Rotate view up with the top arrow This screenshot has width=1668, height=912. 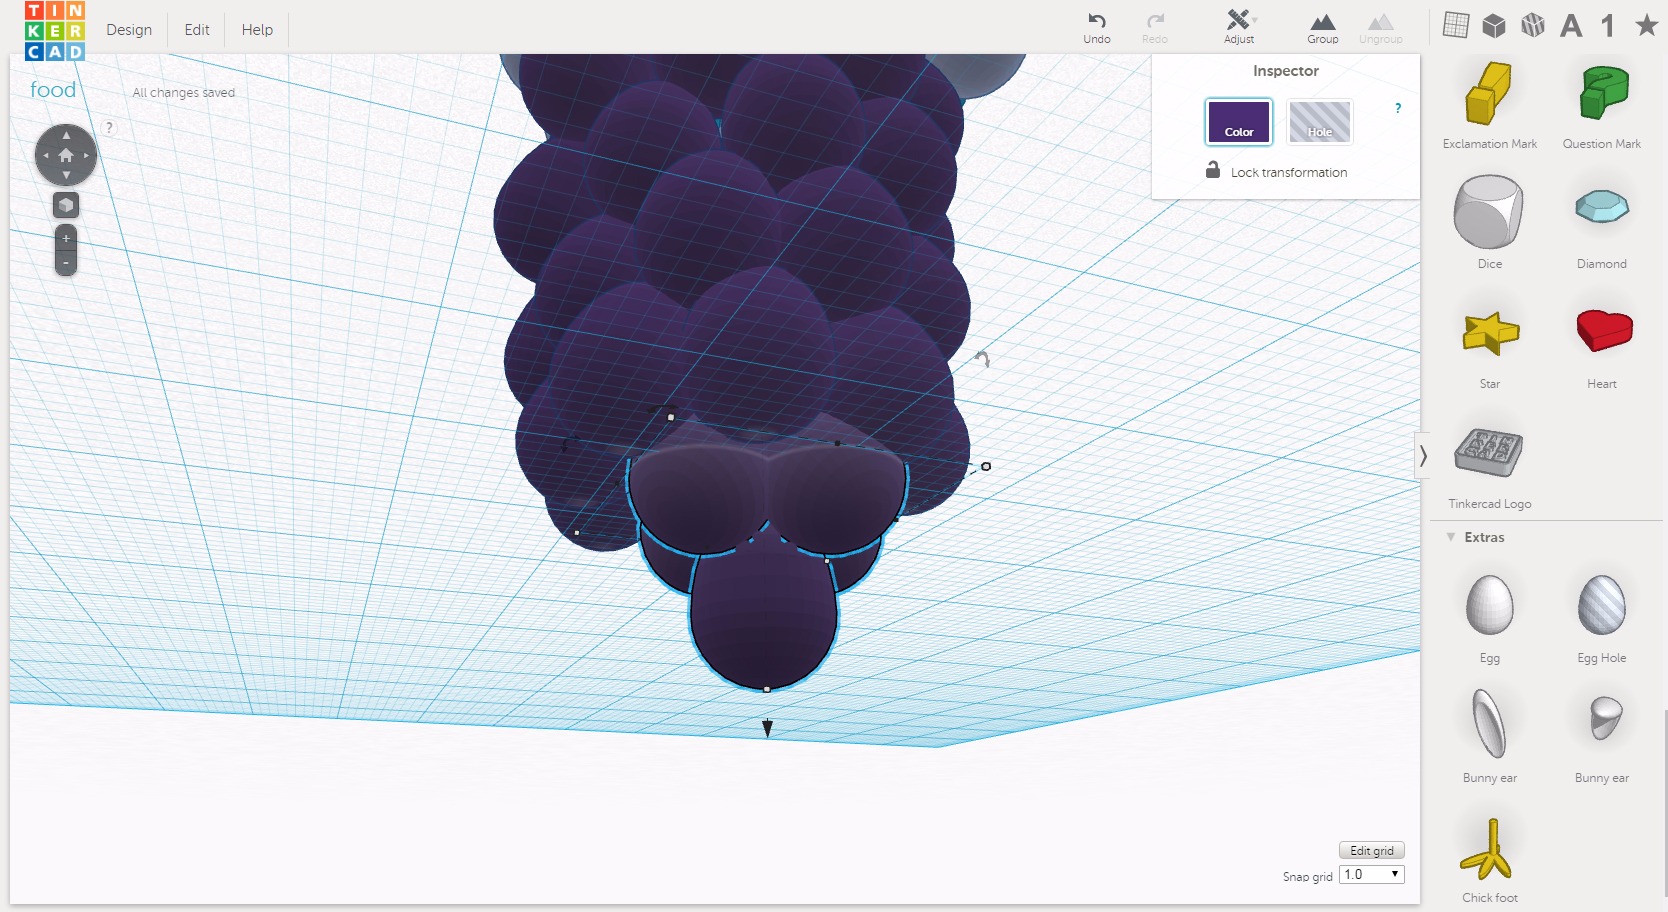click(x=66, y=135)
